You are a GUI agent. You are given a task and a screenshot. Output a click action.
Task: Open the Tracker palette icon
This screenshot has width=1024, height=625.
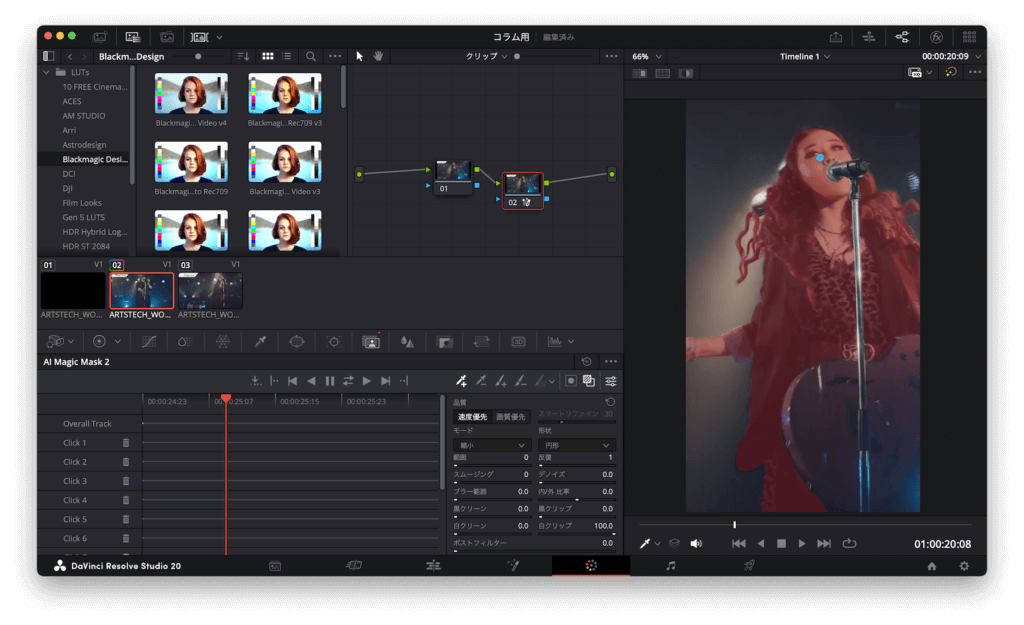[x=334, y=341]
